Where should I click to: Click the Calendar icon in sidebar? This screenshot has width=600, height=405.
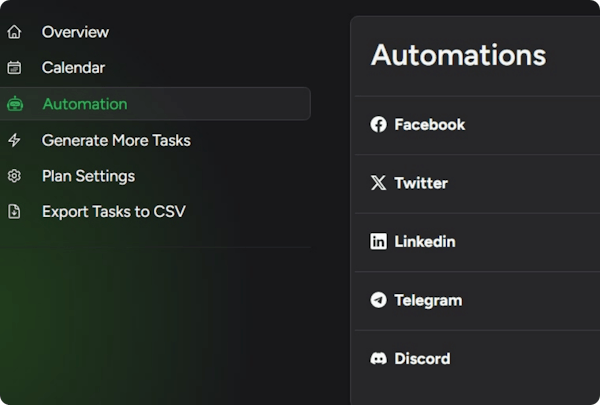(14, 68)
